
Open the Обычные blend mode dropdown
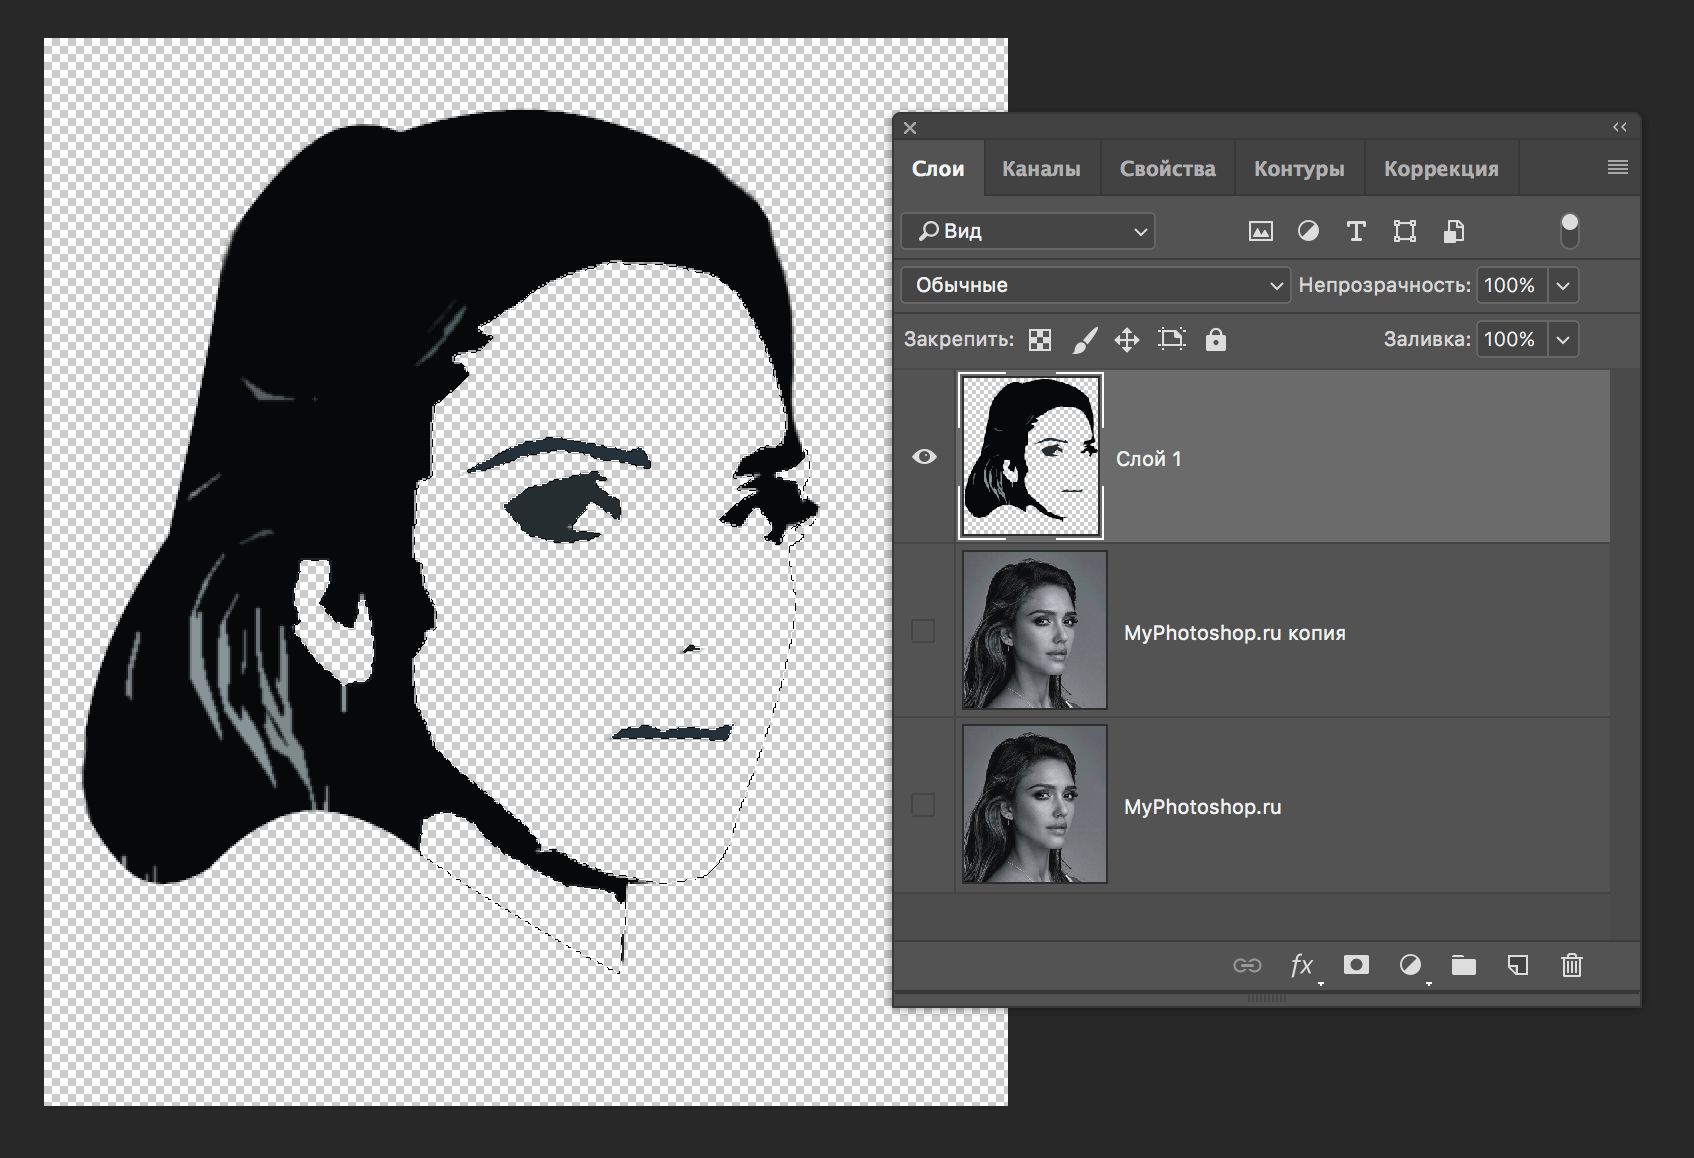(x=1095, y=286)
